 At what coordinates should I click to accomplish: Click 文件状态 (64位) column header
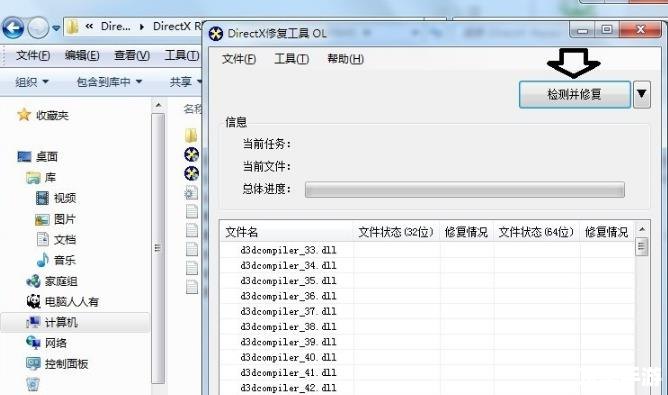pos(536,232)
